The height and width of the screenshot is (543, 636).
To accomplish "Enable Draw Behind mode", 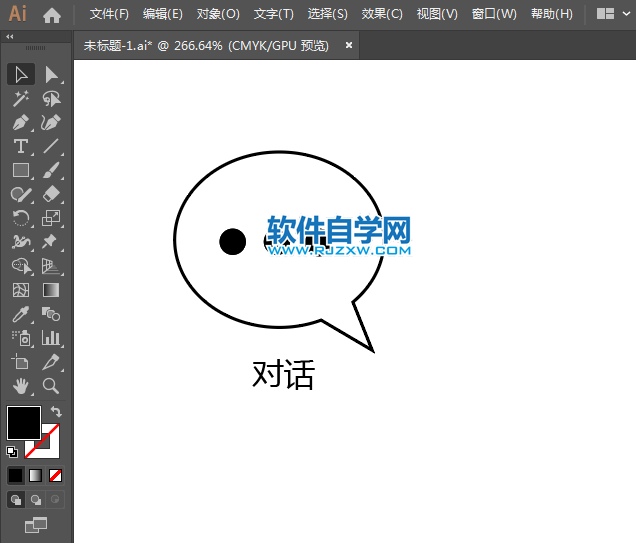I will point(36,500).
